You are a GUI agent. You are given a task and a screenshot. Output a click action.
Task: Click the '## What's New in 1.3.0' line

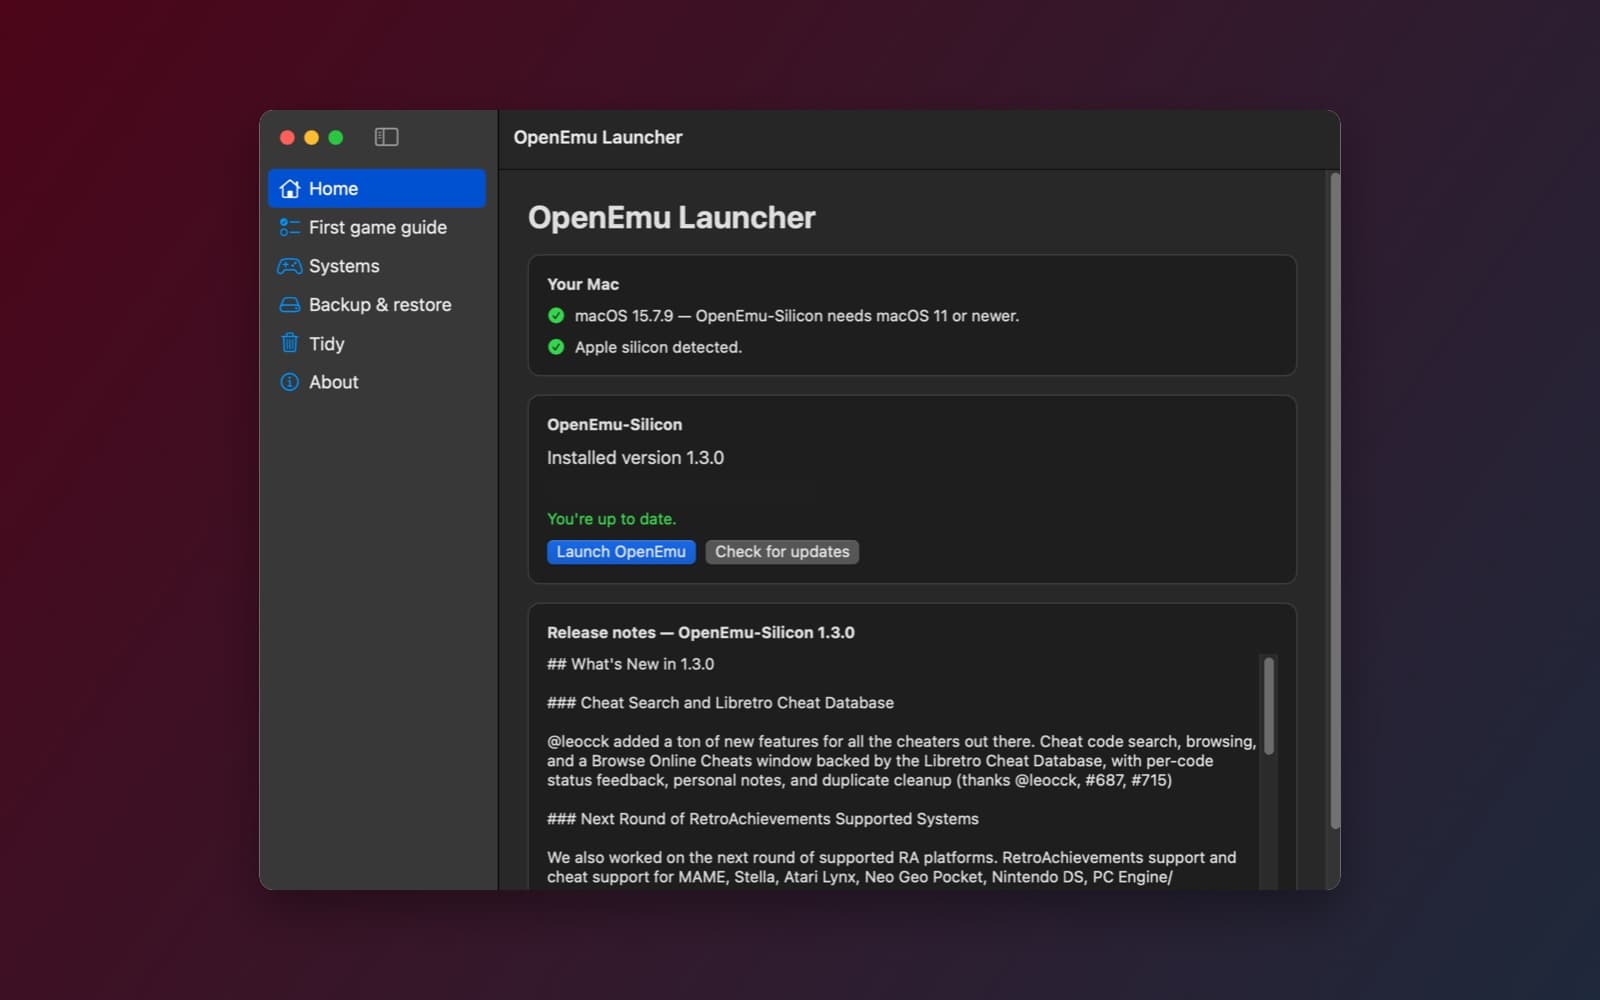[x=630, y=664]
